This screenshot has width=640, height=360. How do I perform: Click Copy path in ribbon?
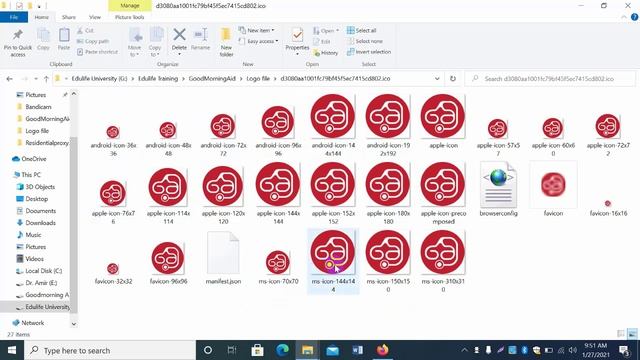93,41
